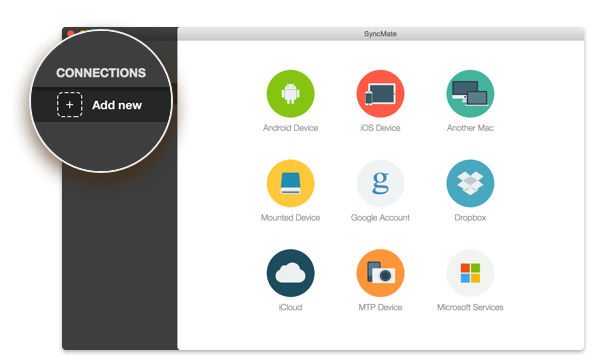
Task: Select the orange MTP Device camera icon
Action: [380, 273]
